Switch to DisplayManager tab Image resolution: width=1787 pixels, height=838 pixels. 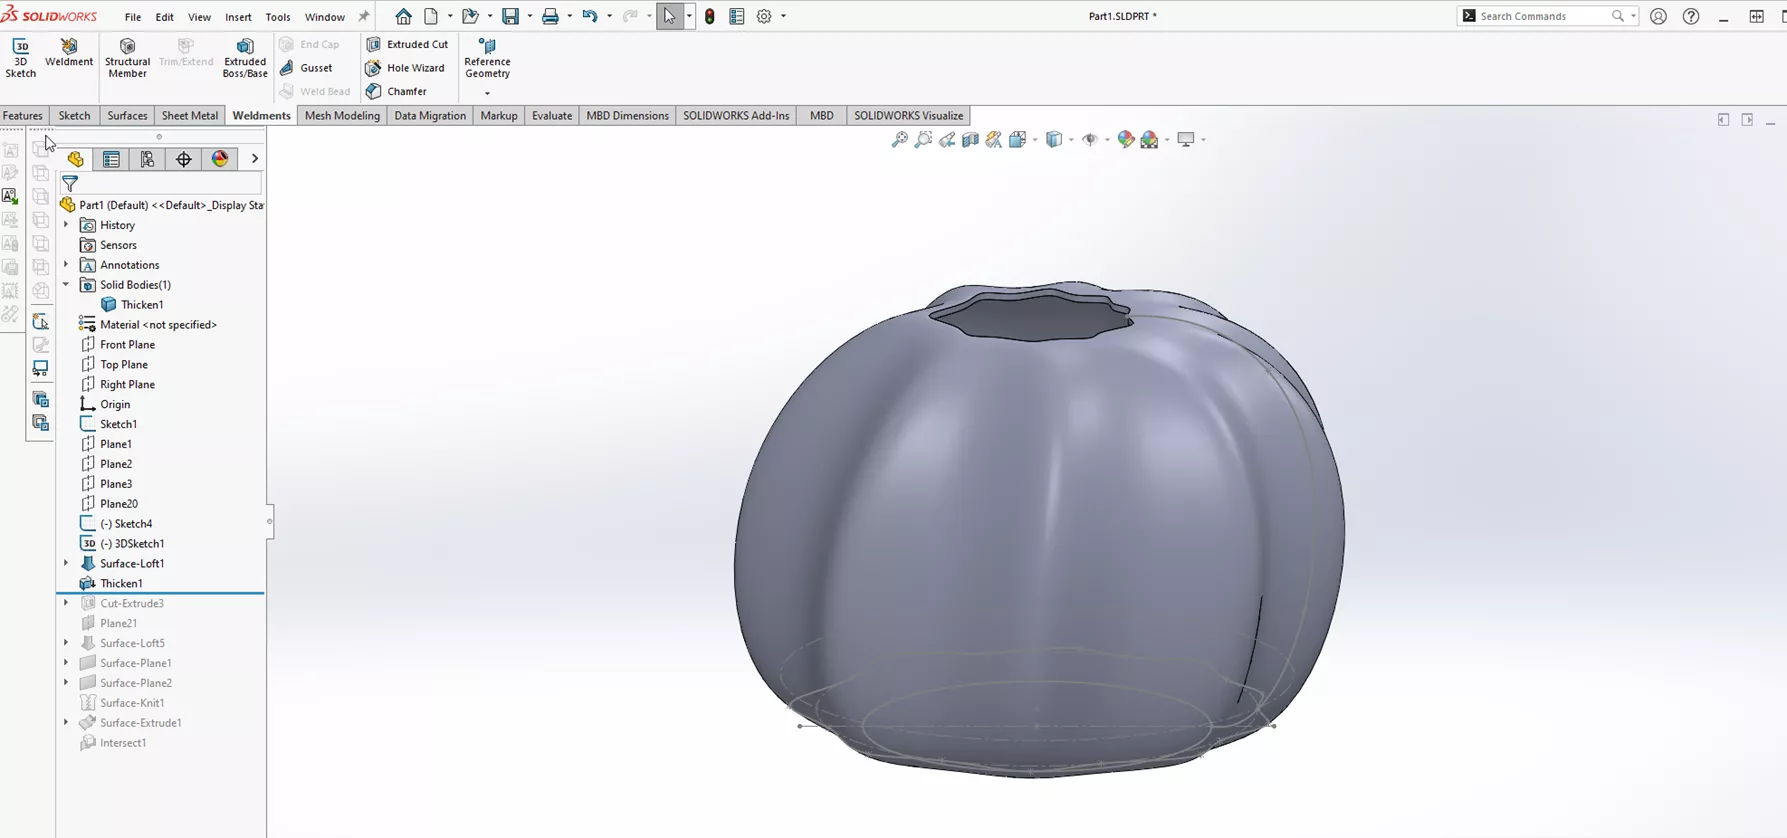220,159
